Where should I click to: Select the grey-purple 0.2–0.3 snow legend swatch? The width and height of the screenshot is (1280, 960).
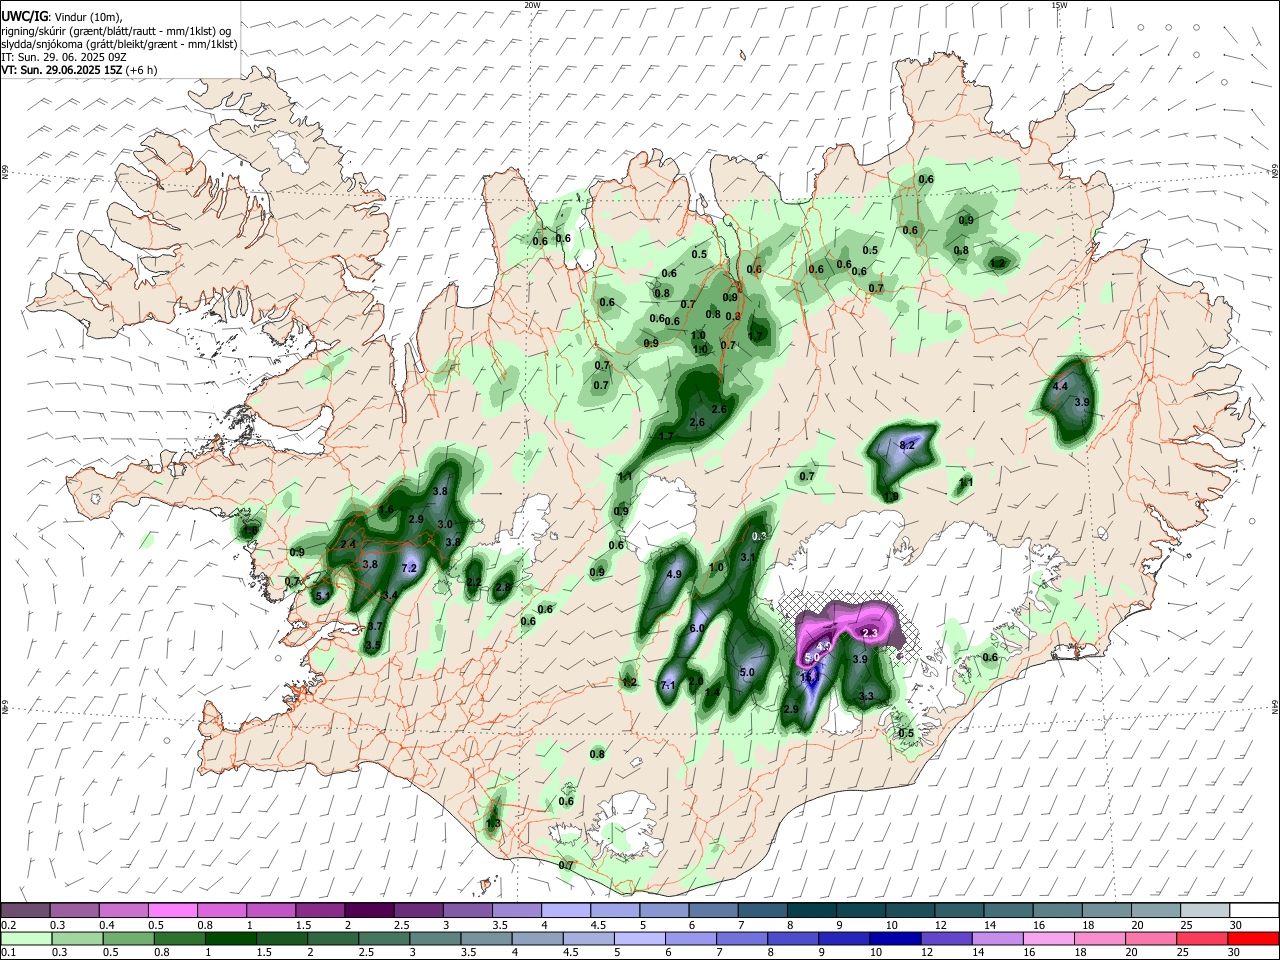point(25,911)
